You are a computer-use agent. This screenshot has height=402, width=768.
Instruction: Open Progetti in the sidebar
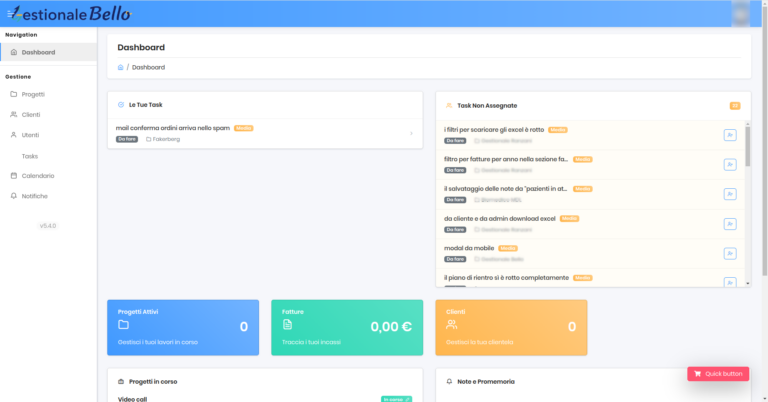[x=32, y=94]
